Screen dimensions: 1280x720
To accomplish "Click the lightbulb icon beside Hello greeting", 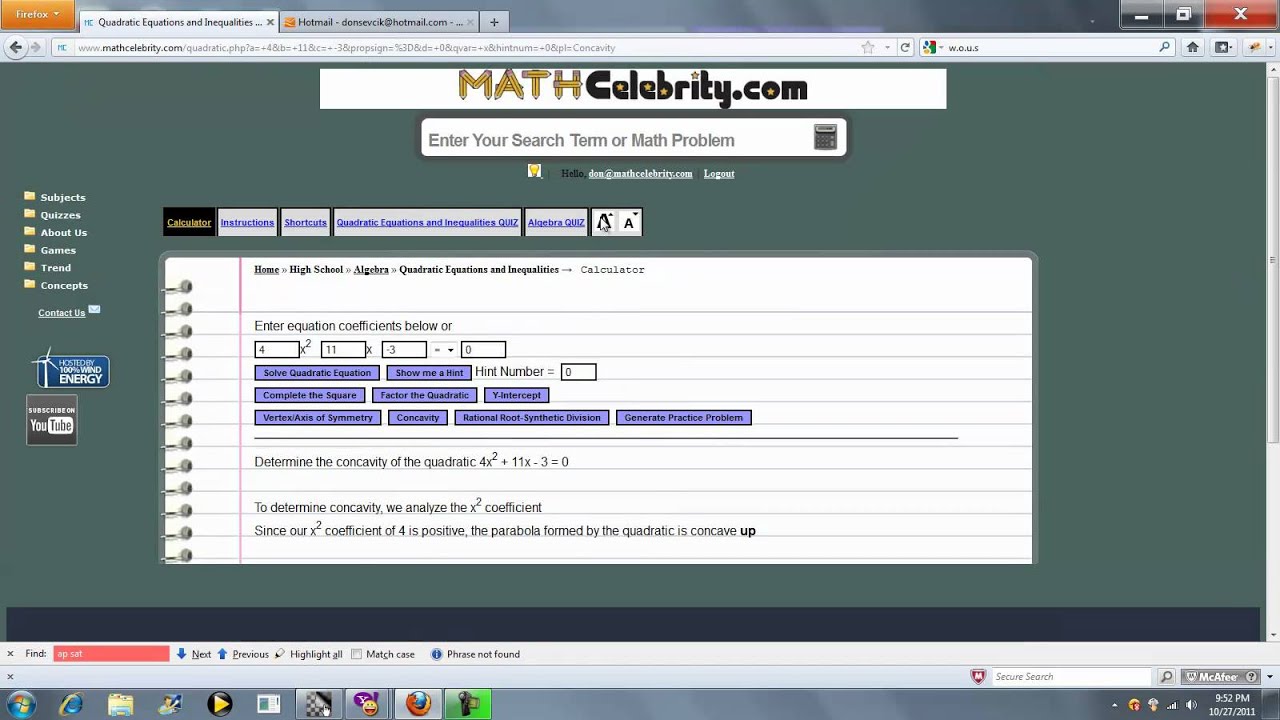I will coord(534,171).
